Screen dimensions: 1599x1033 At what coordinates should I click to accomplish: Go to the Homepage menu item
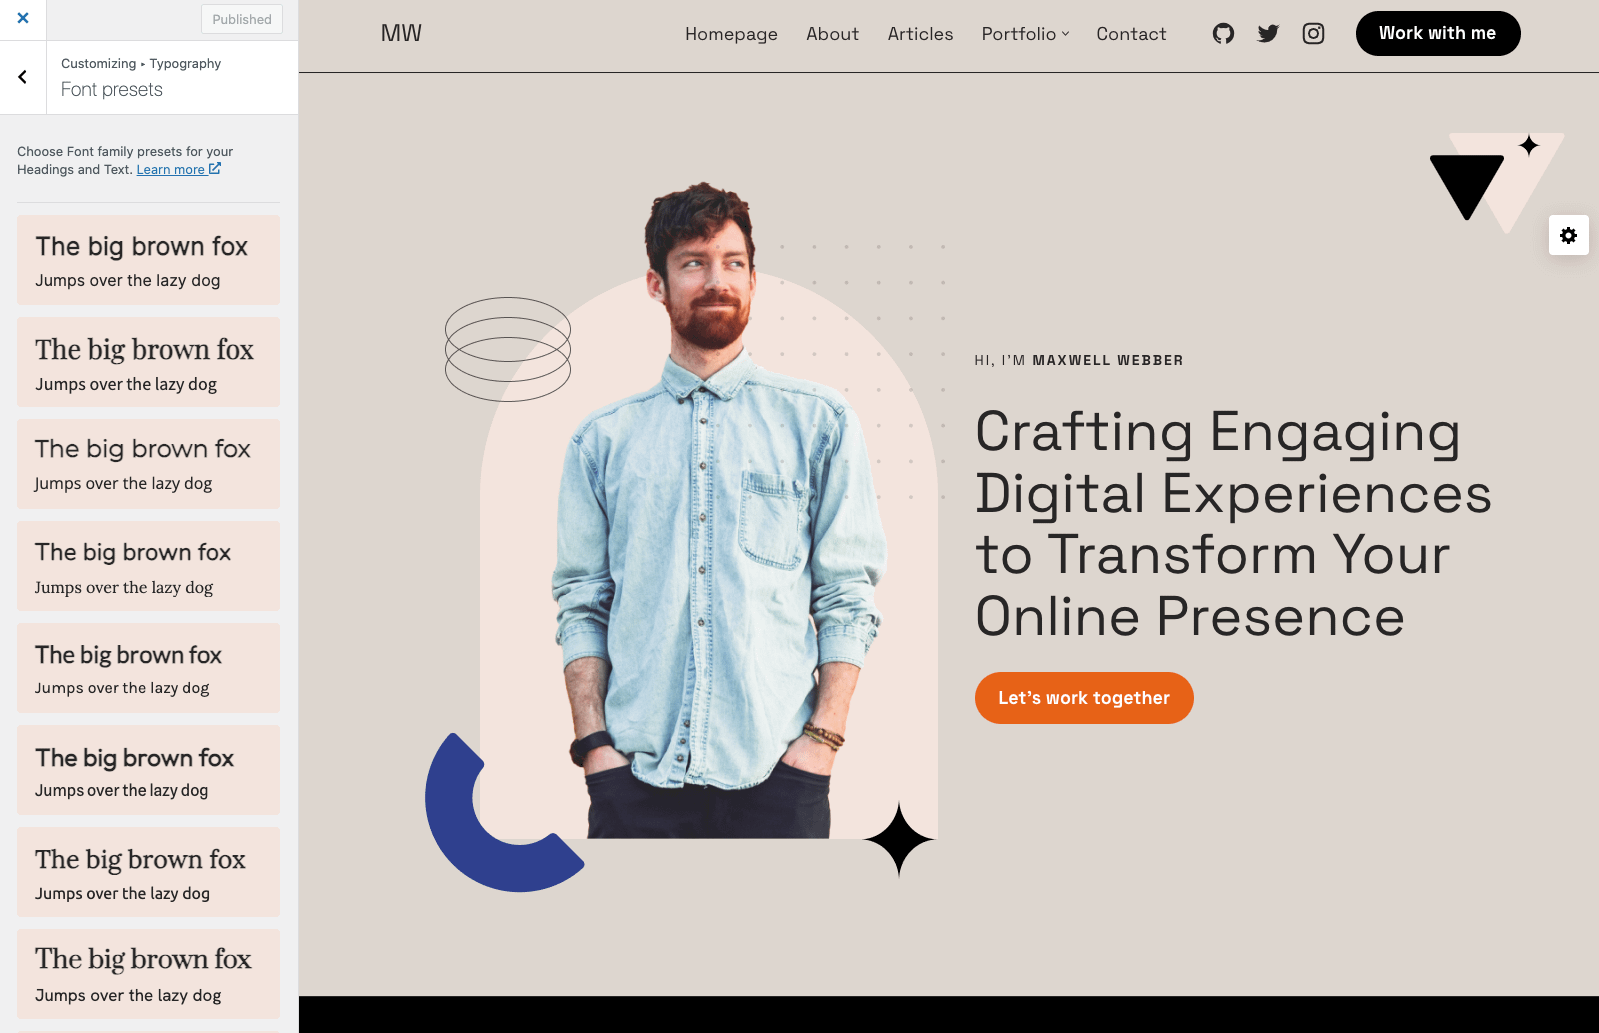pos(731,34)
